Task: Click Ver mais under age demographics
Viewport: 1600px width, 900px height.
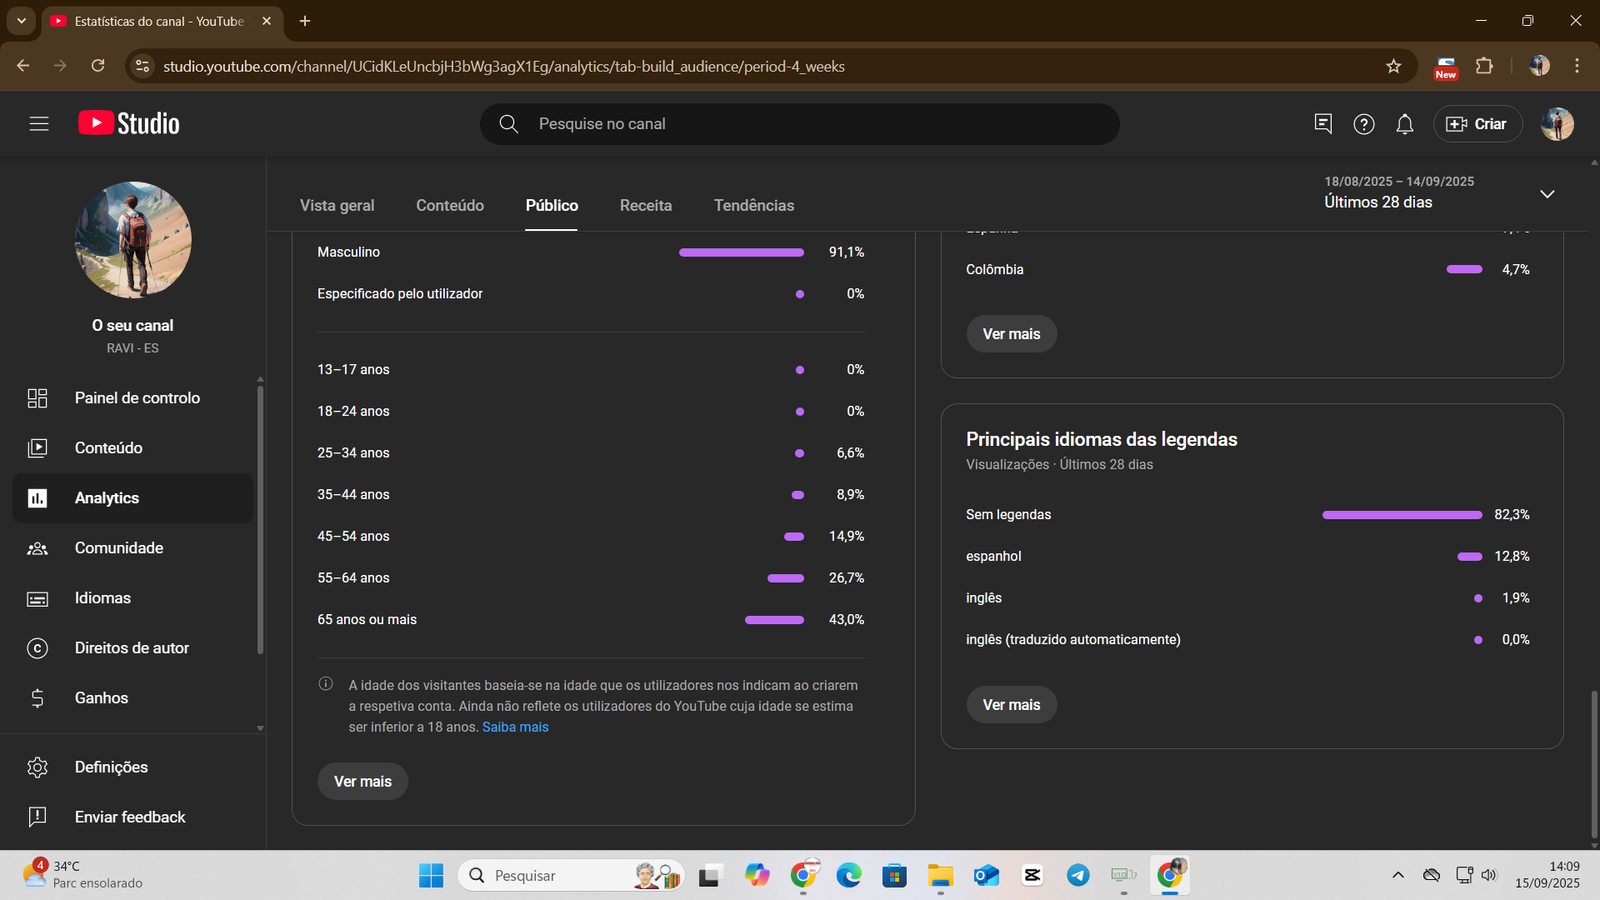Action: coord(362,781)
